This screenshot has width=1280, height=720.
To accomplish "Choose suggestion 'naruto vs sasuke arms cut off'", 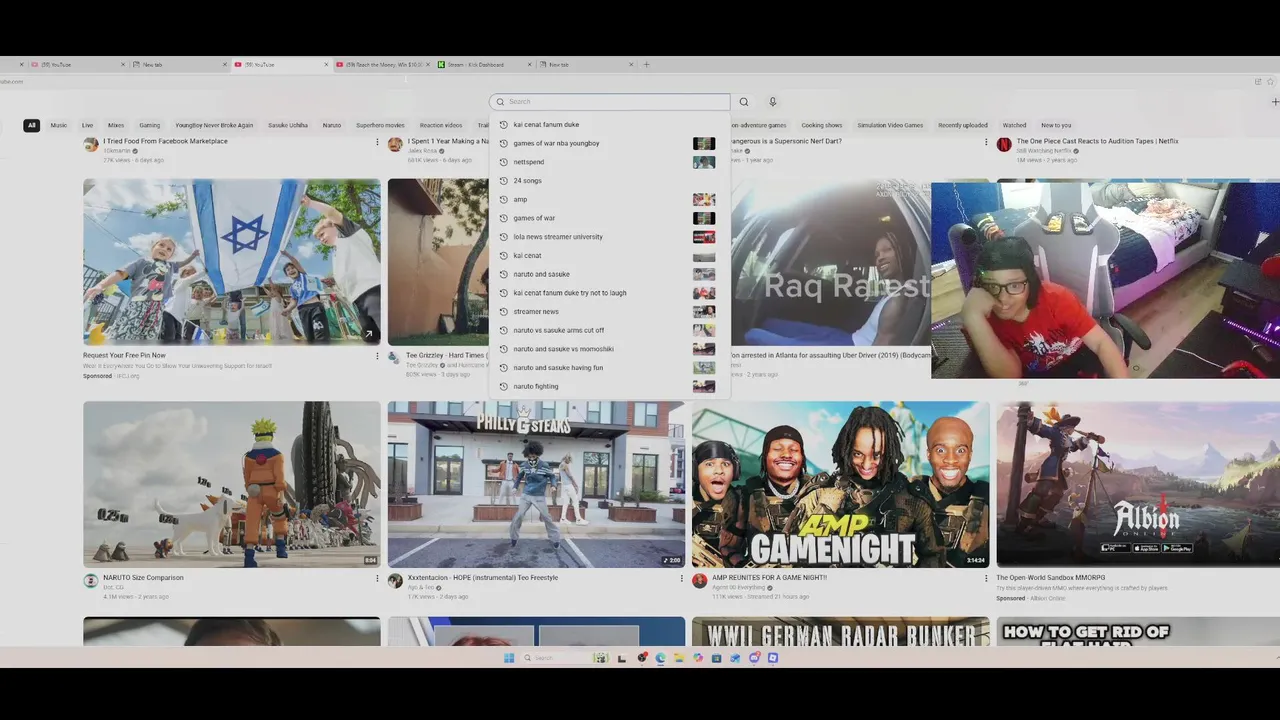I will point(609,330).
